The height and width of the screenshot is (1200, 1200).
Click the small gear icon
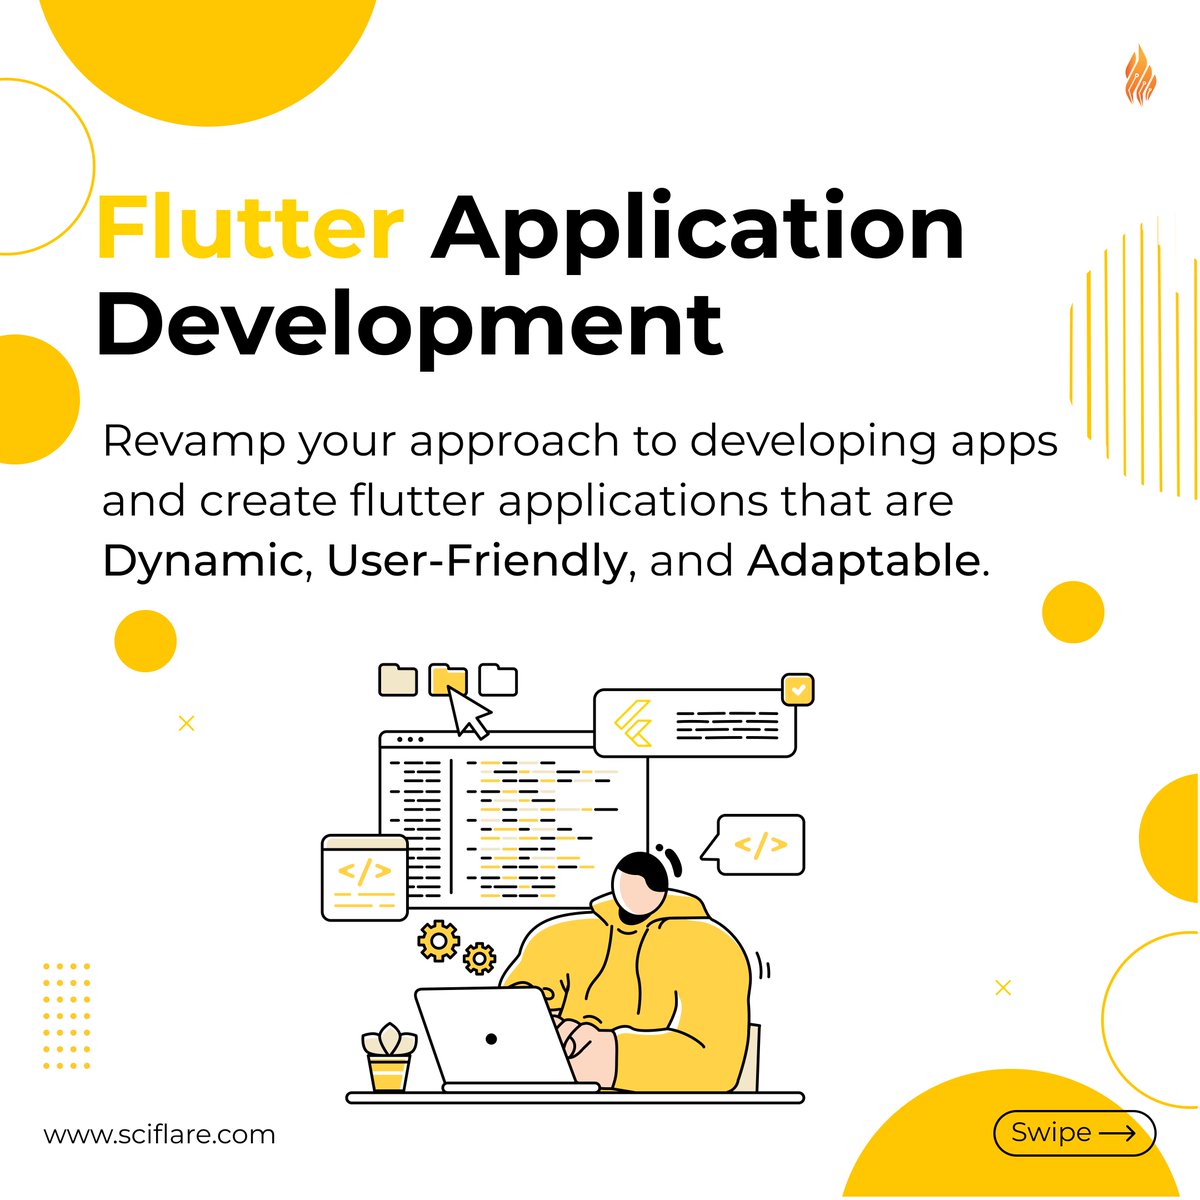click(480, 958)
